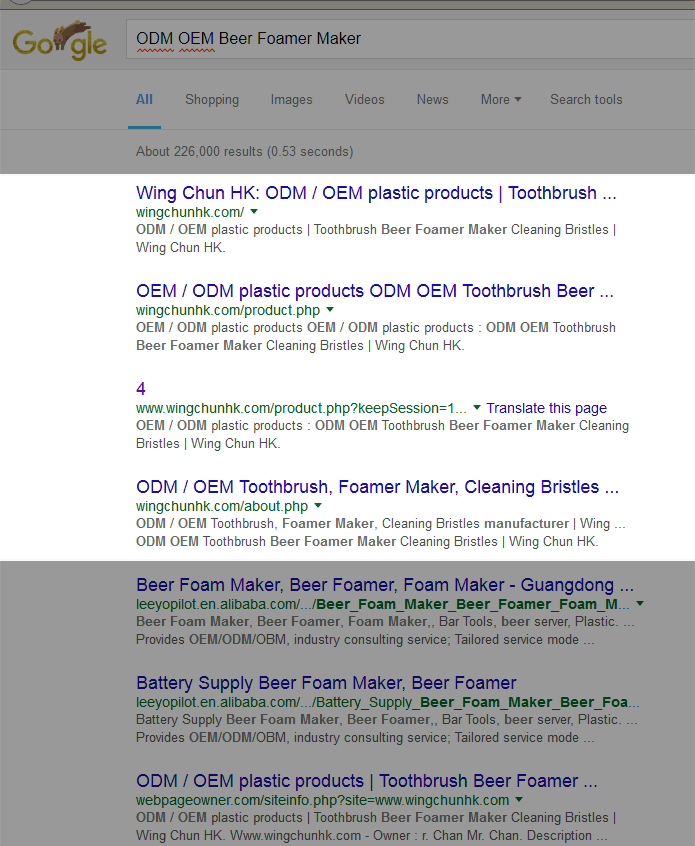Click the wingchunhk.com/product.php URL text

[228, 310]
